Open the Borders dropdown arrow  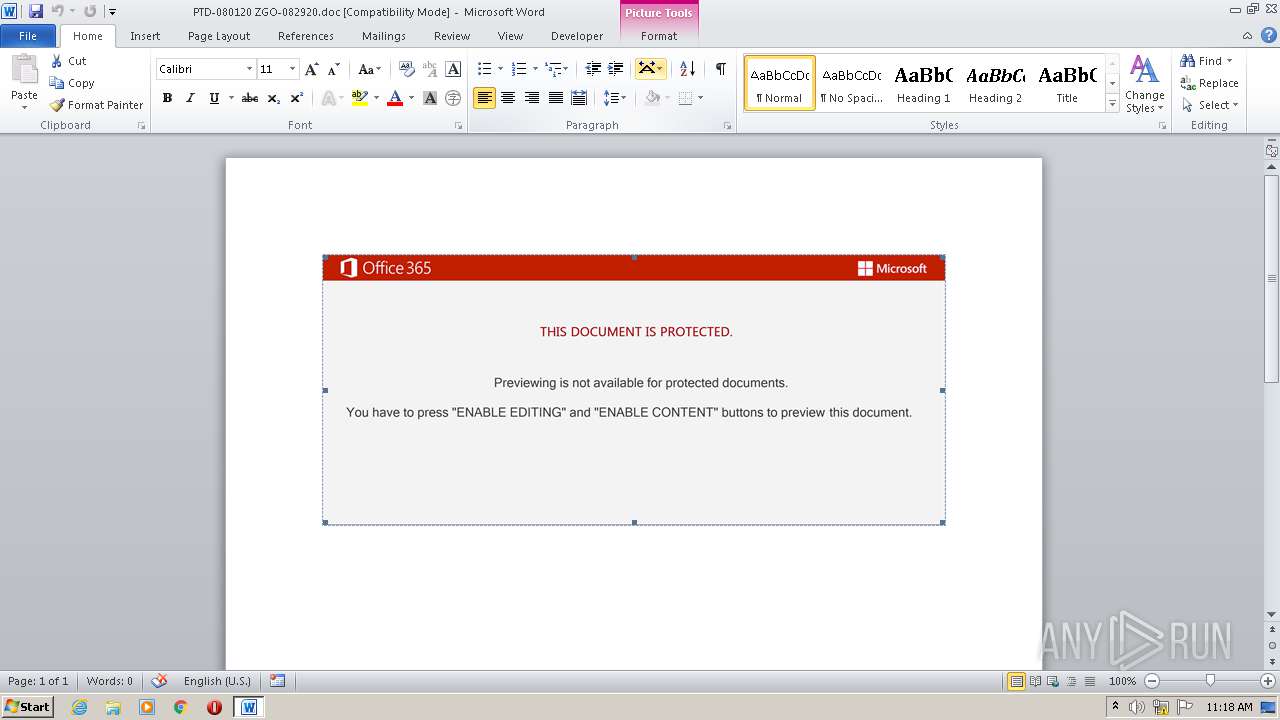click(700, 98)
